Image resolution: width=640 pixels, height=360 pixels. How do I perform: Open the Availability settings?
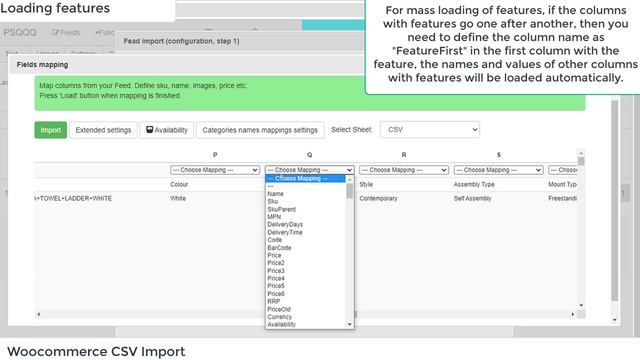(167, 130)
